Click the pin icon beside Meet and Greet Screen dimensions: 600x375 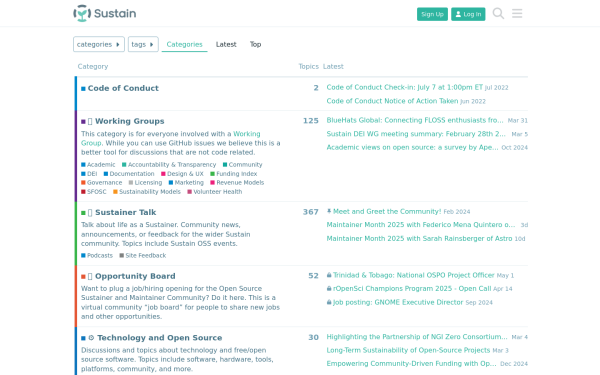[329, 211]
